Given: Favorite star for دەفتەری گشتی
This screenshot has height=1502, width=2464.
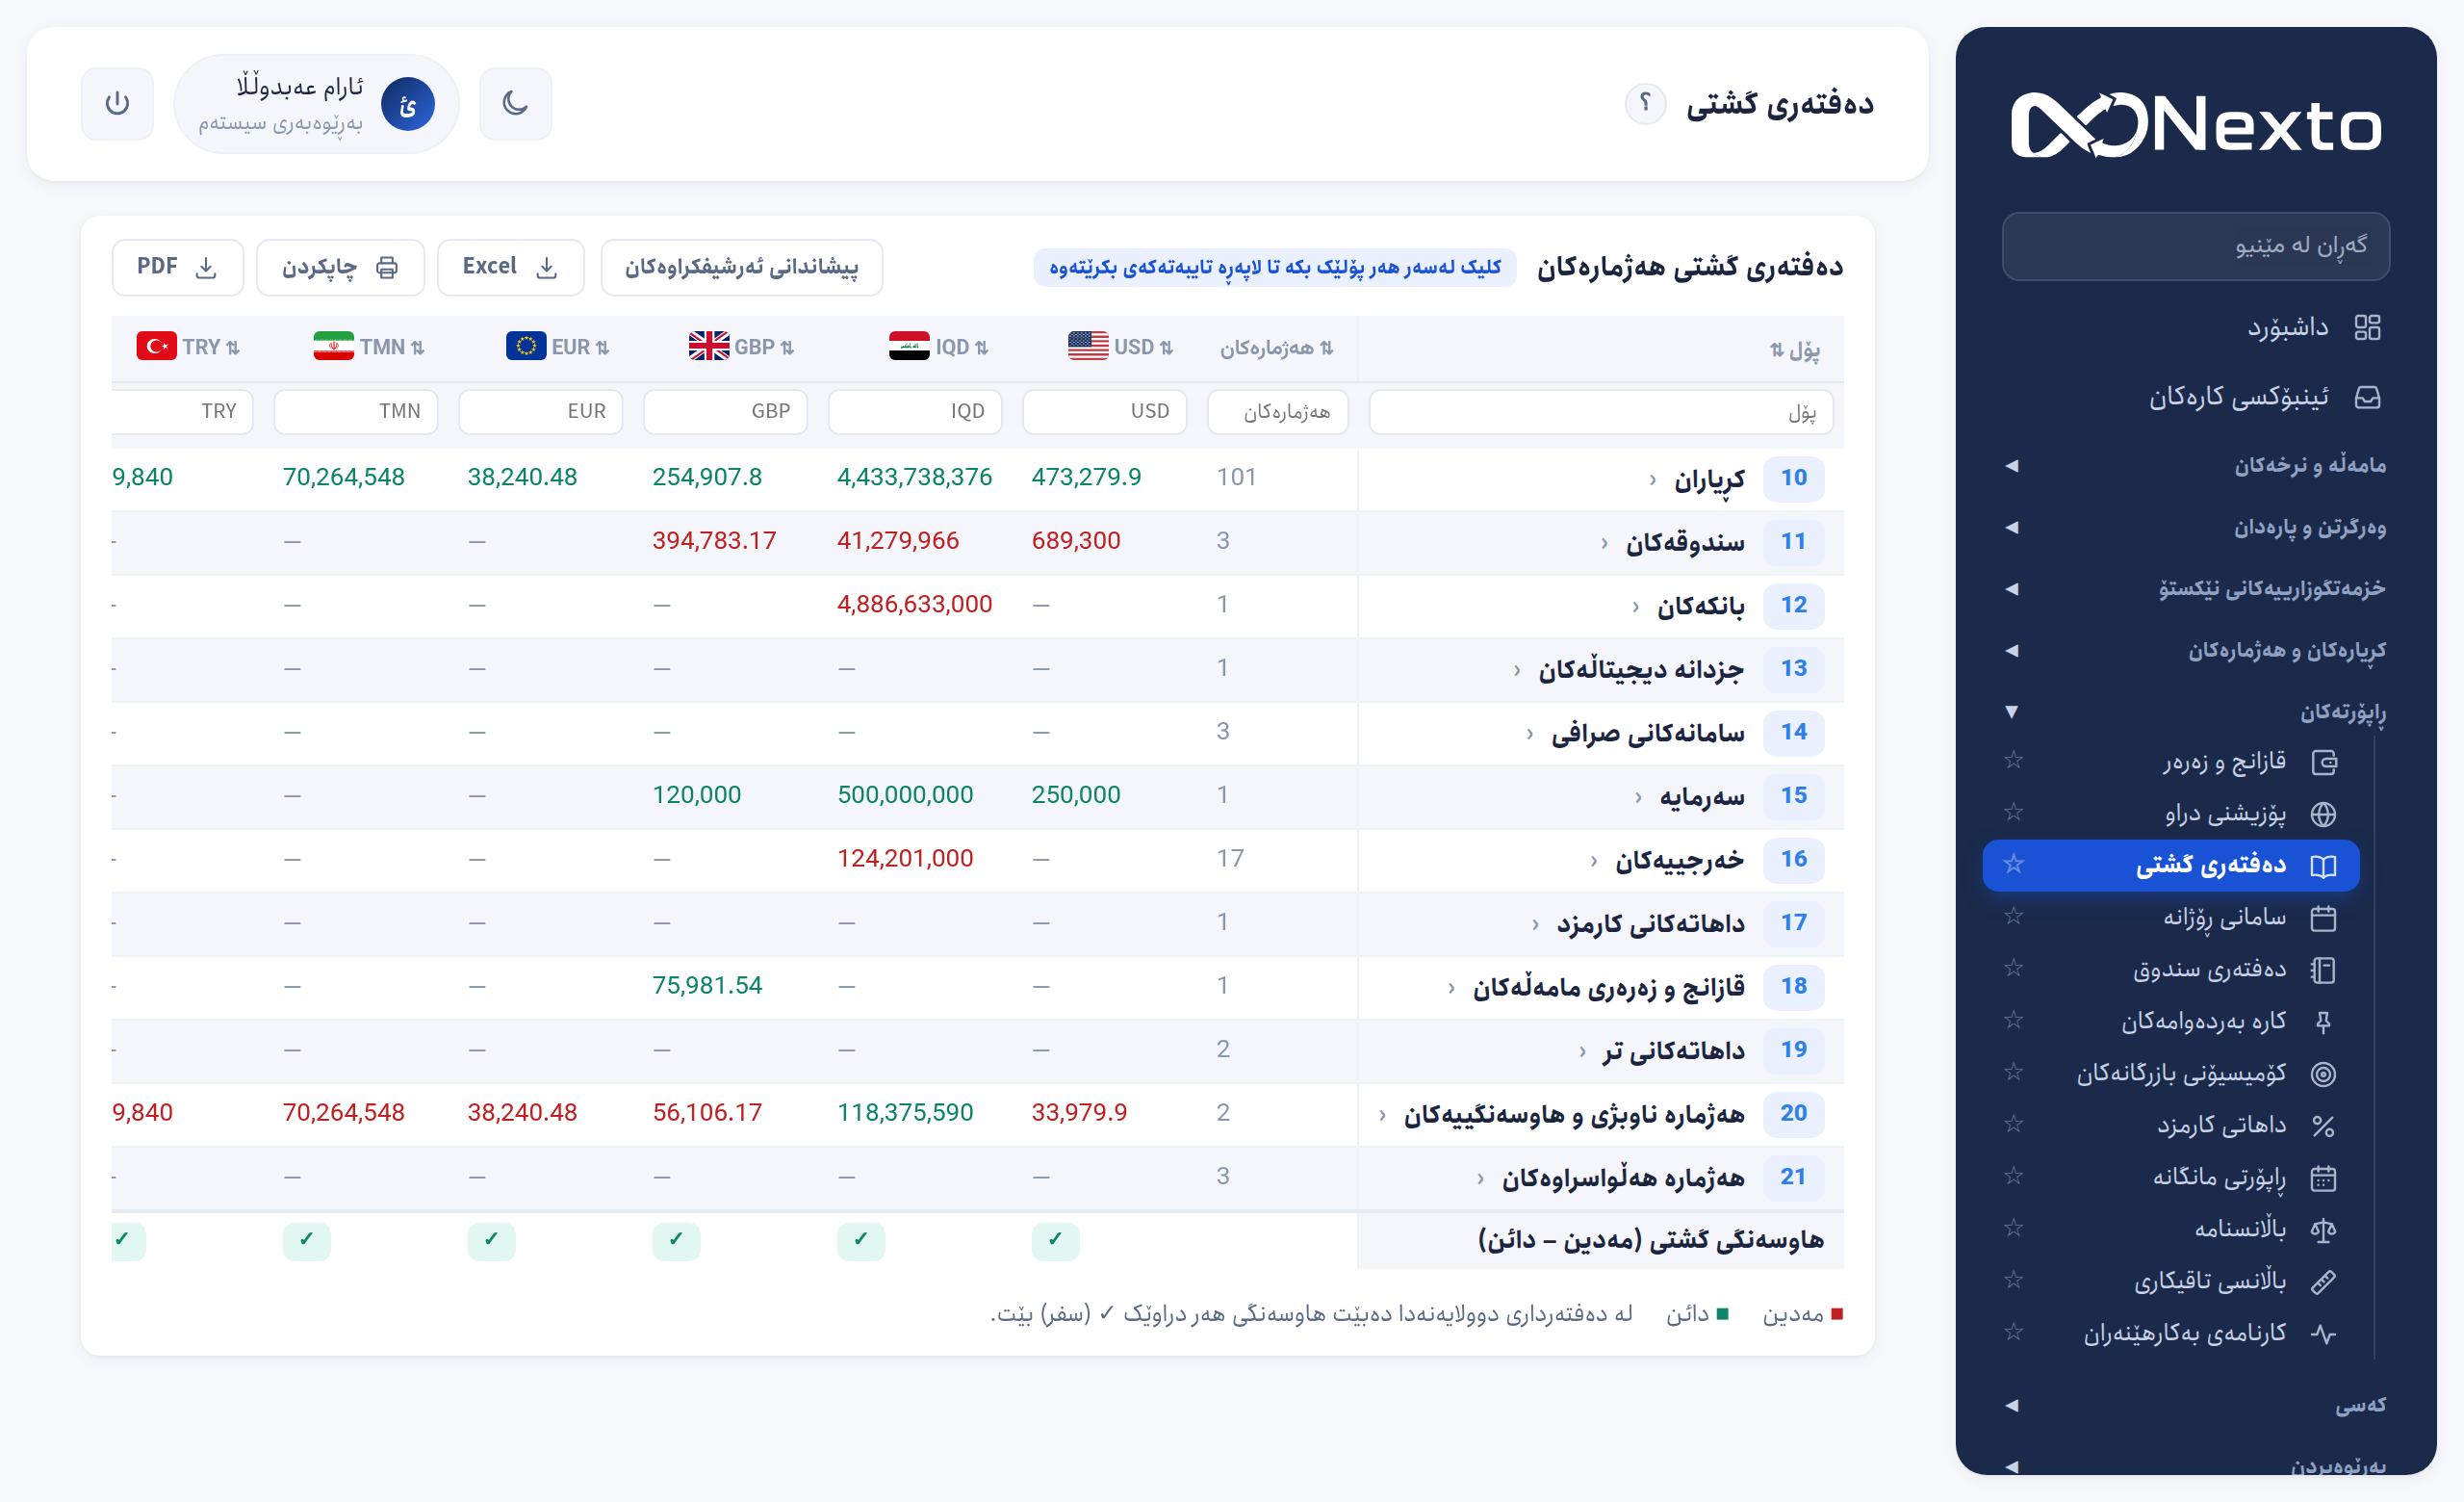Looking at the screenshot, I should point(2013,864).
